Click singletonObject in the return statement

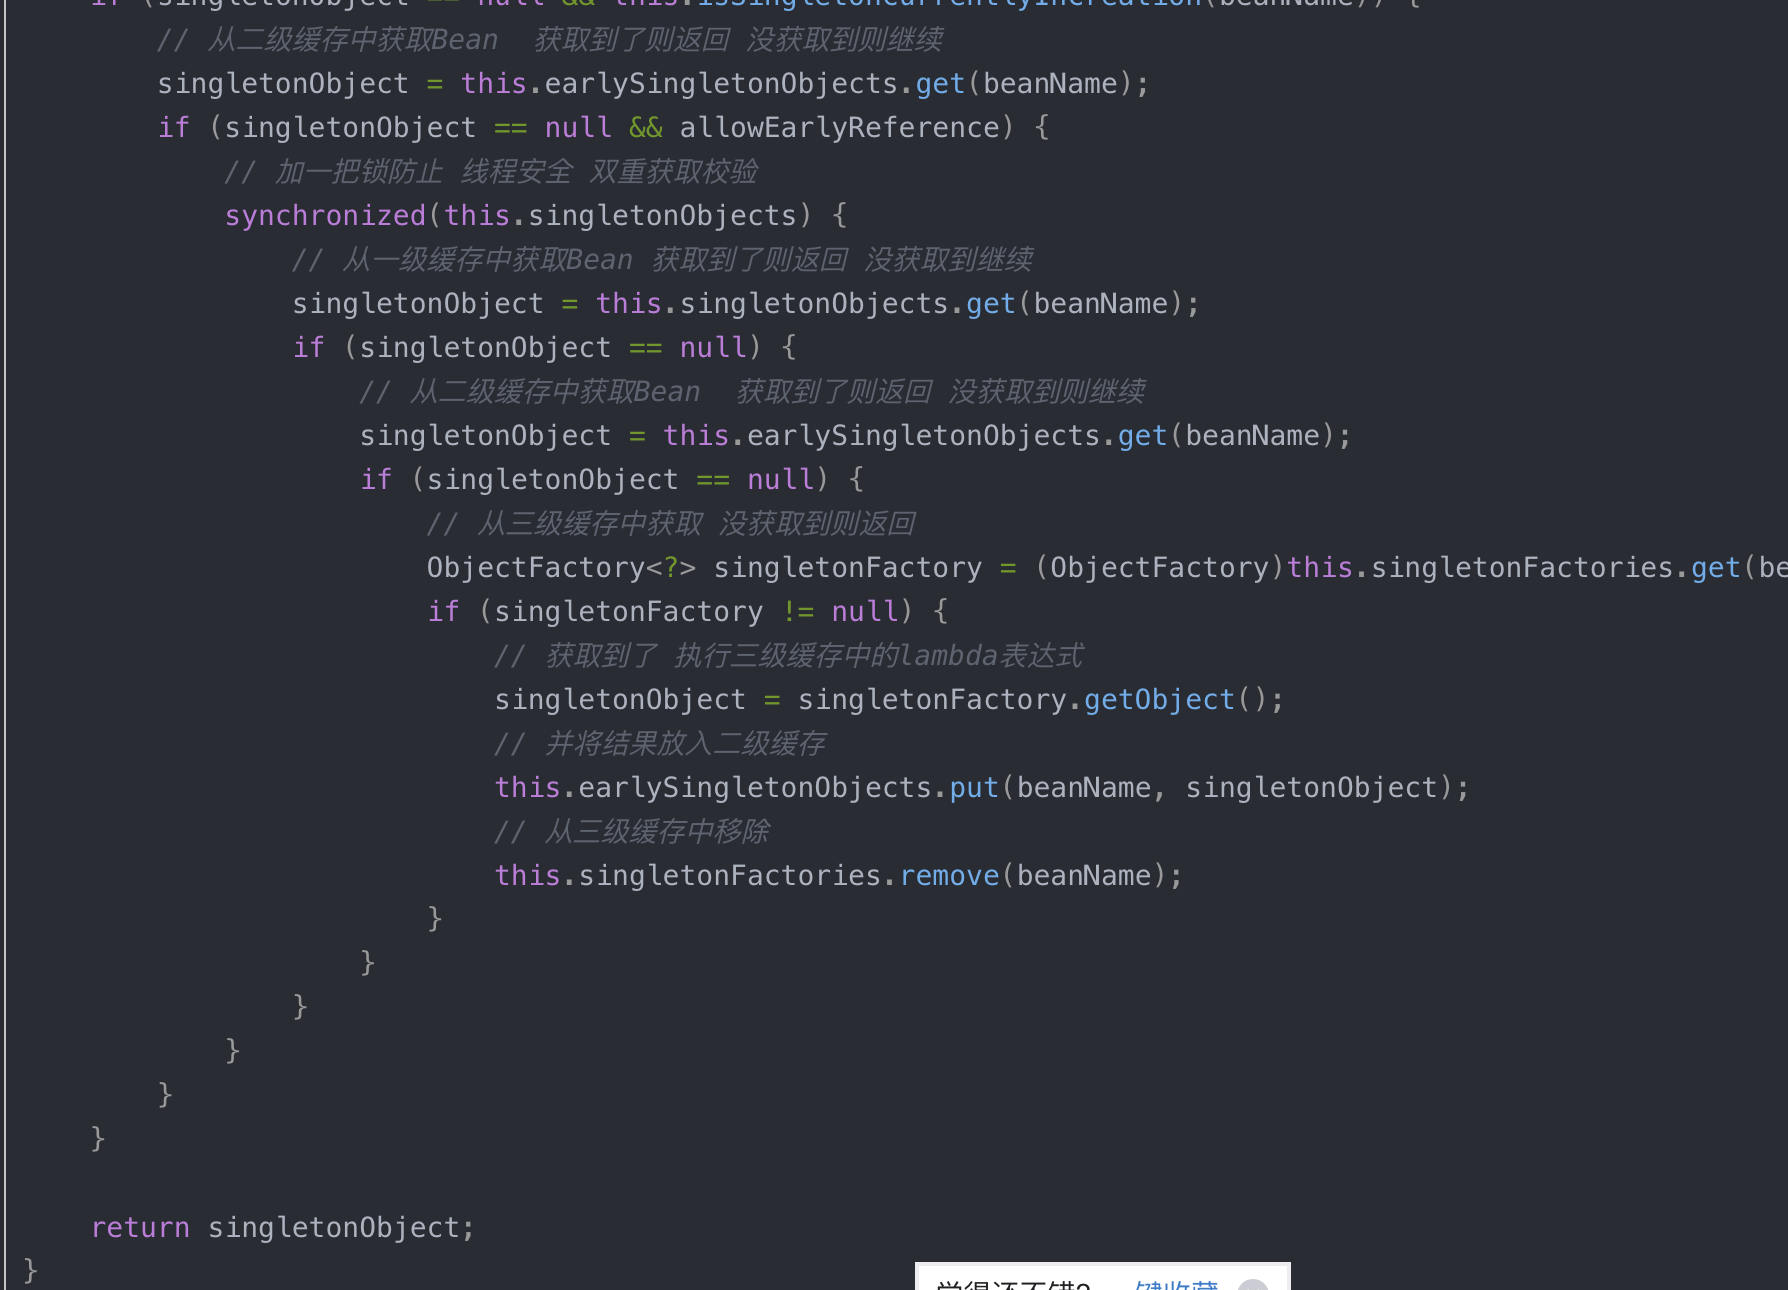(x=333, y=1228)
